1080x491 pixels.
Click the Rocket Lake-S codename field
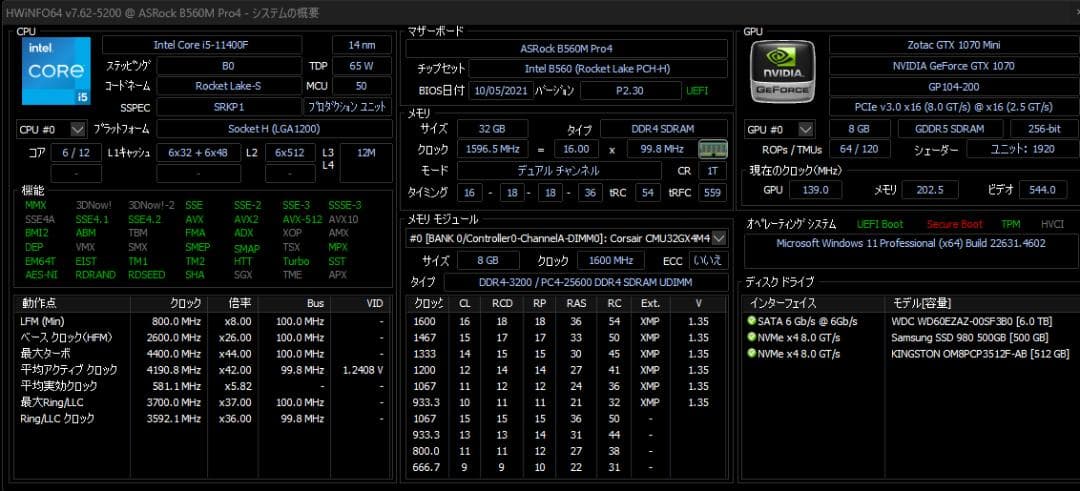click(x=229, y=86)
